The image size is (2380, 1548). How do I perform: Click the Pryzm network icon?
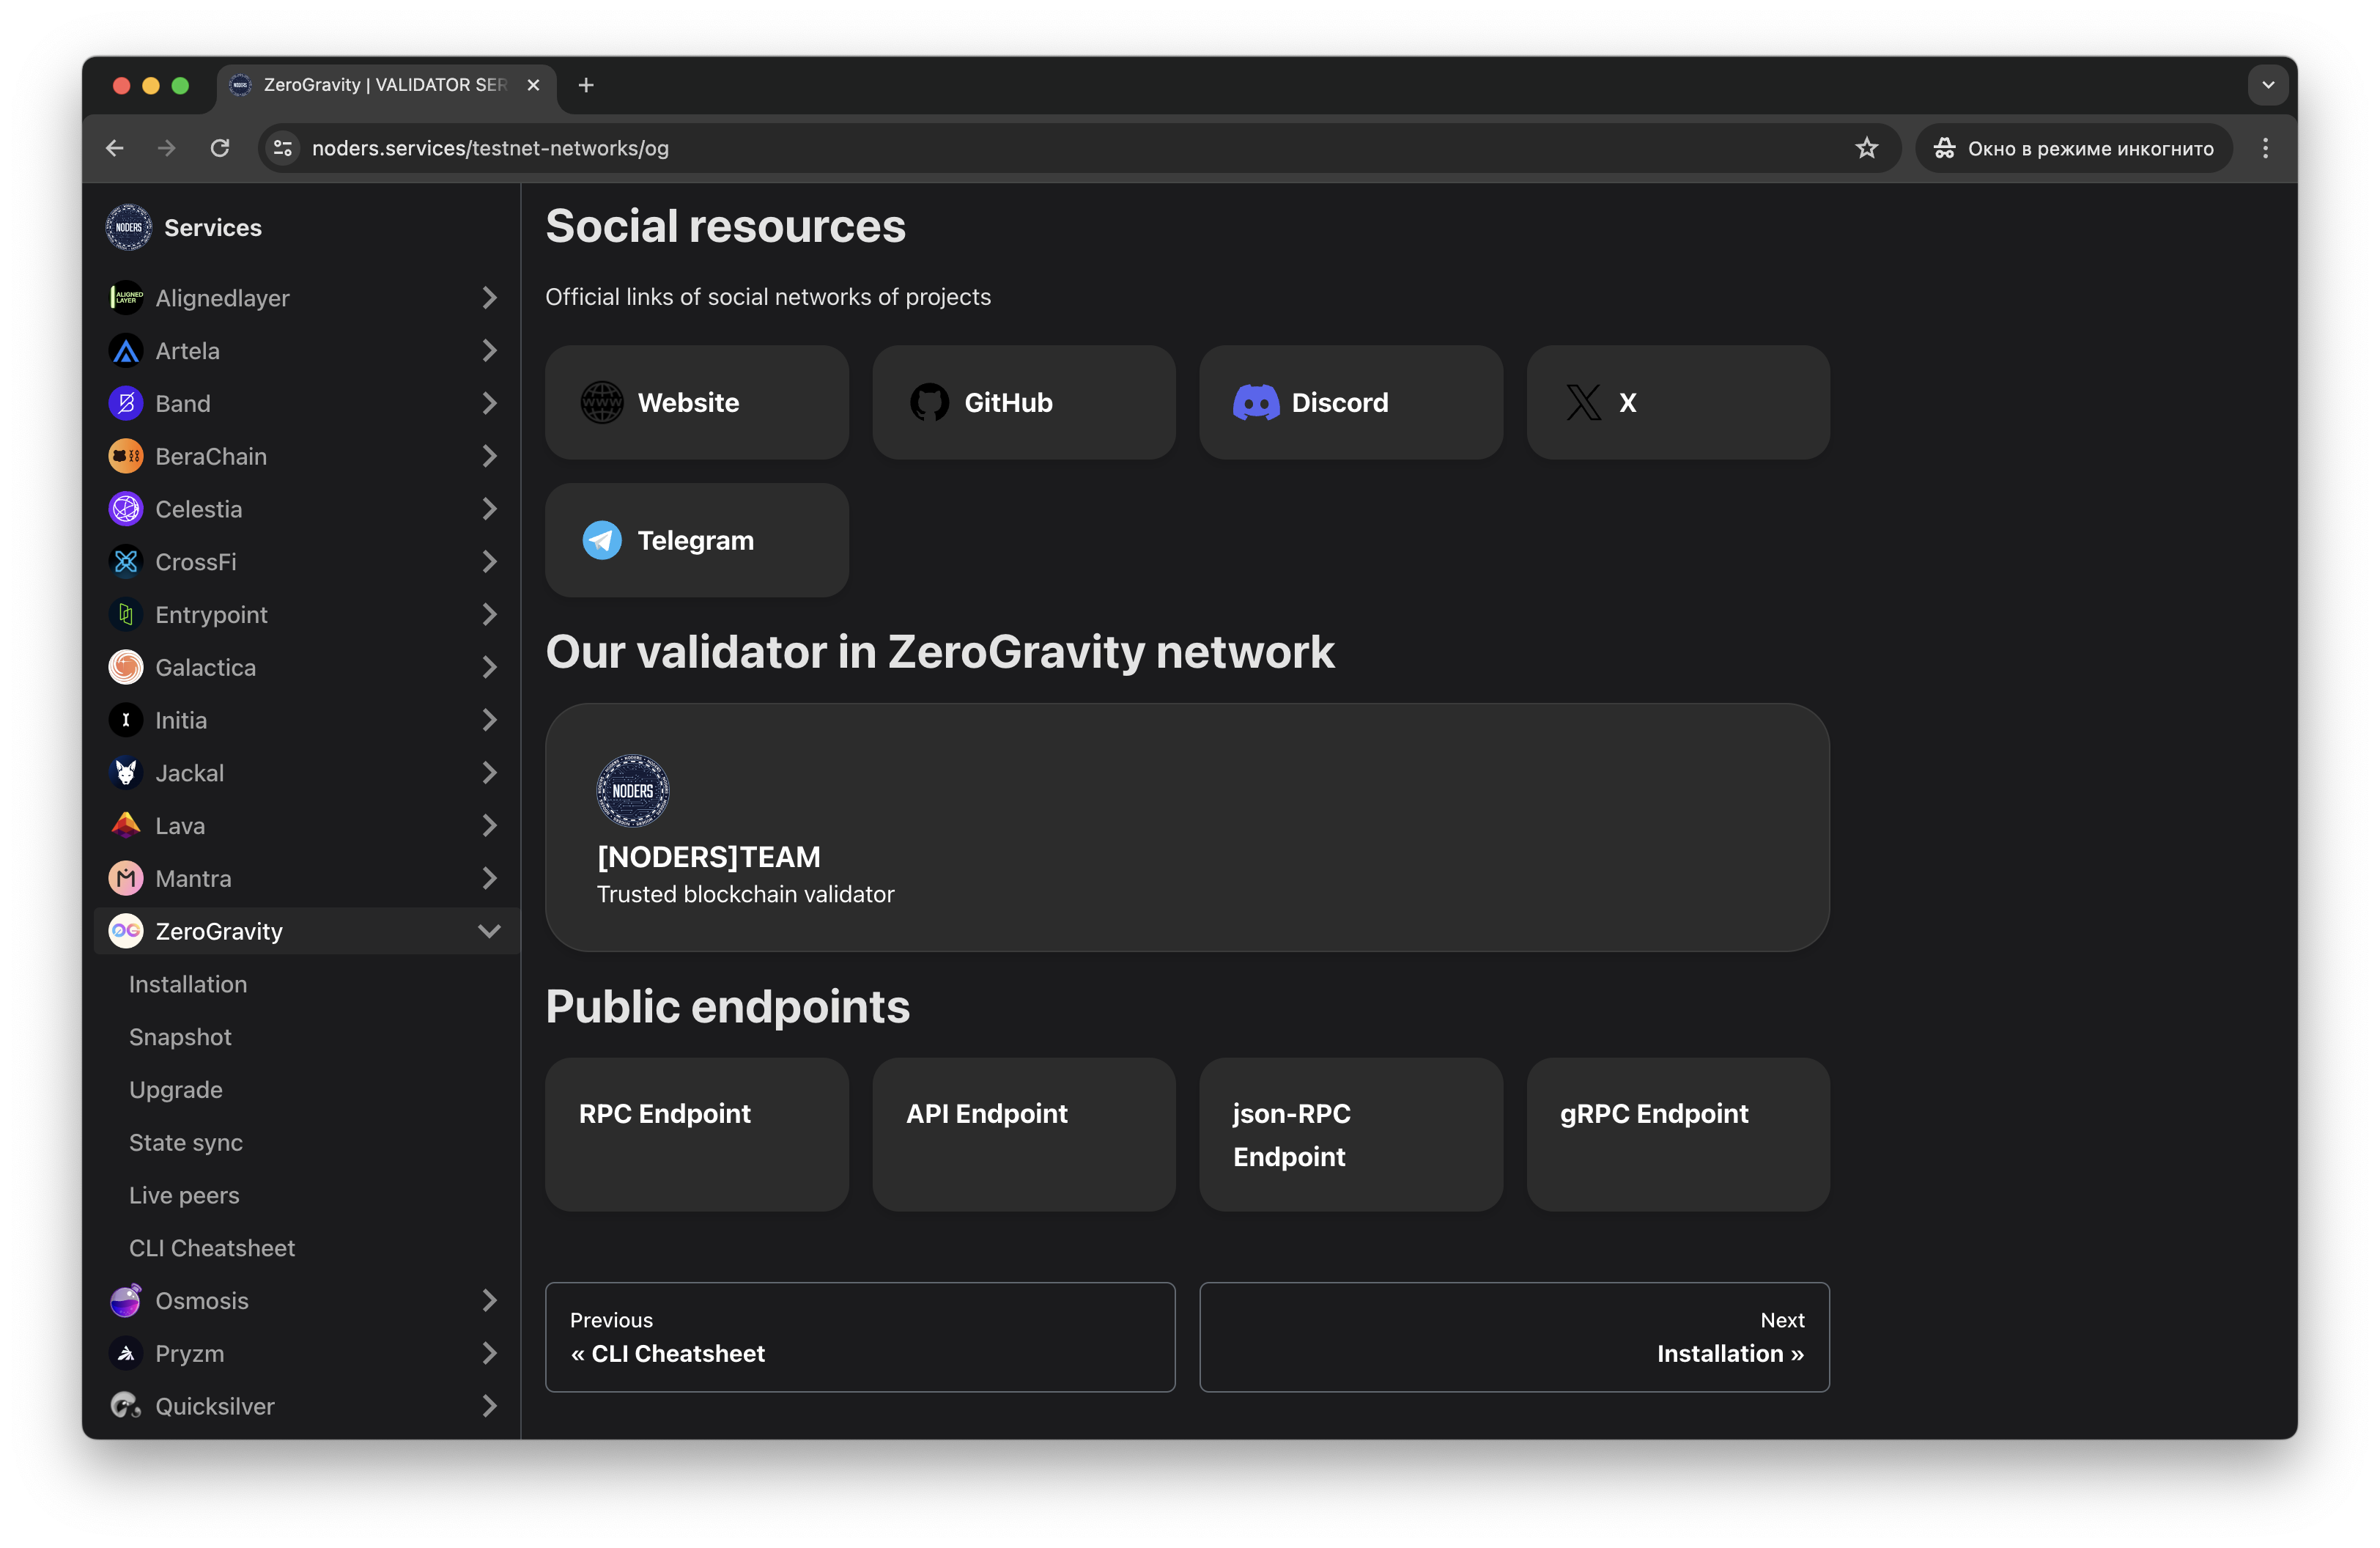[126, 1354]
